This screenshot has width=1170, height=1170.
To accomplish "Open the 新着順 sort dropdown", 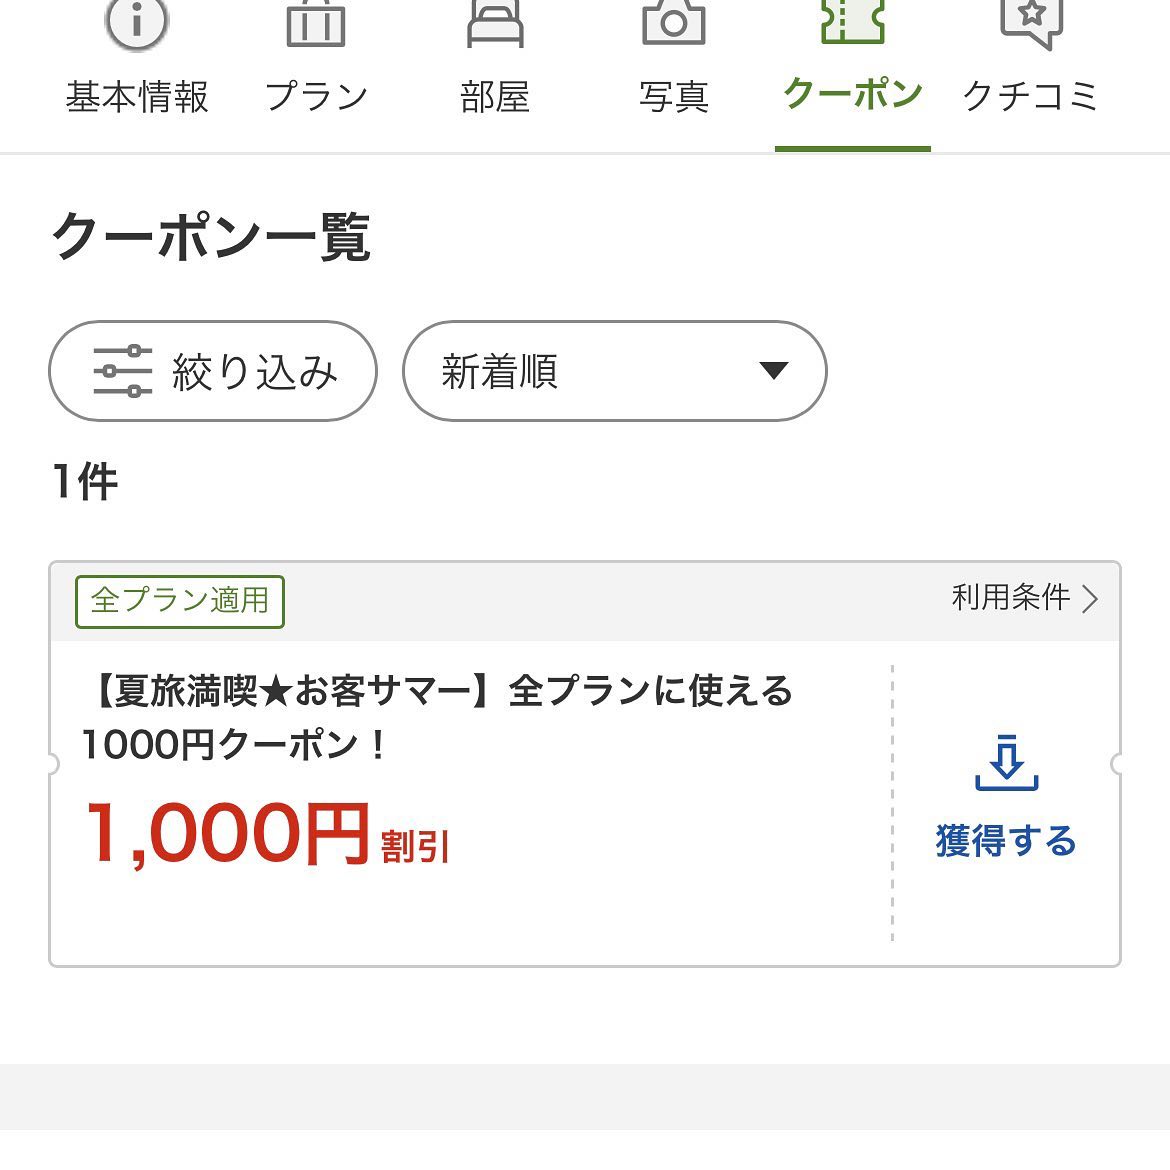I will coord(614,371).
